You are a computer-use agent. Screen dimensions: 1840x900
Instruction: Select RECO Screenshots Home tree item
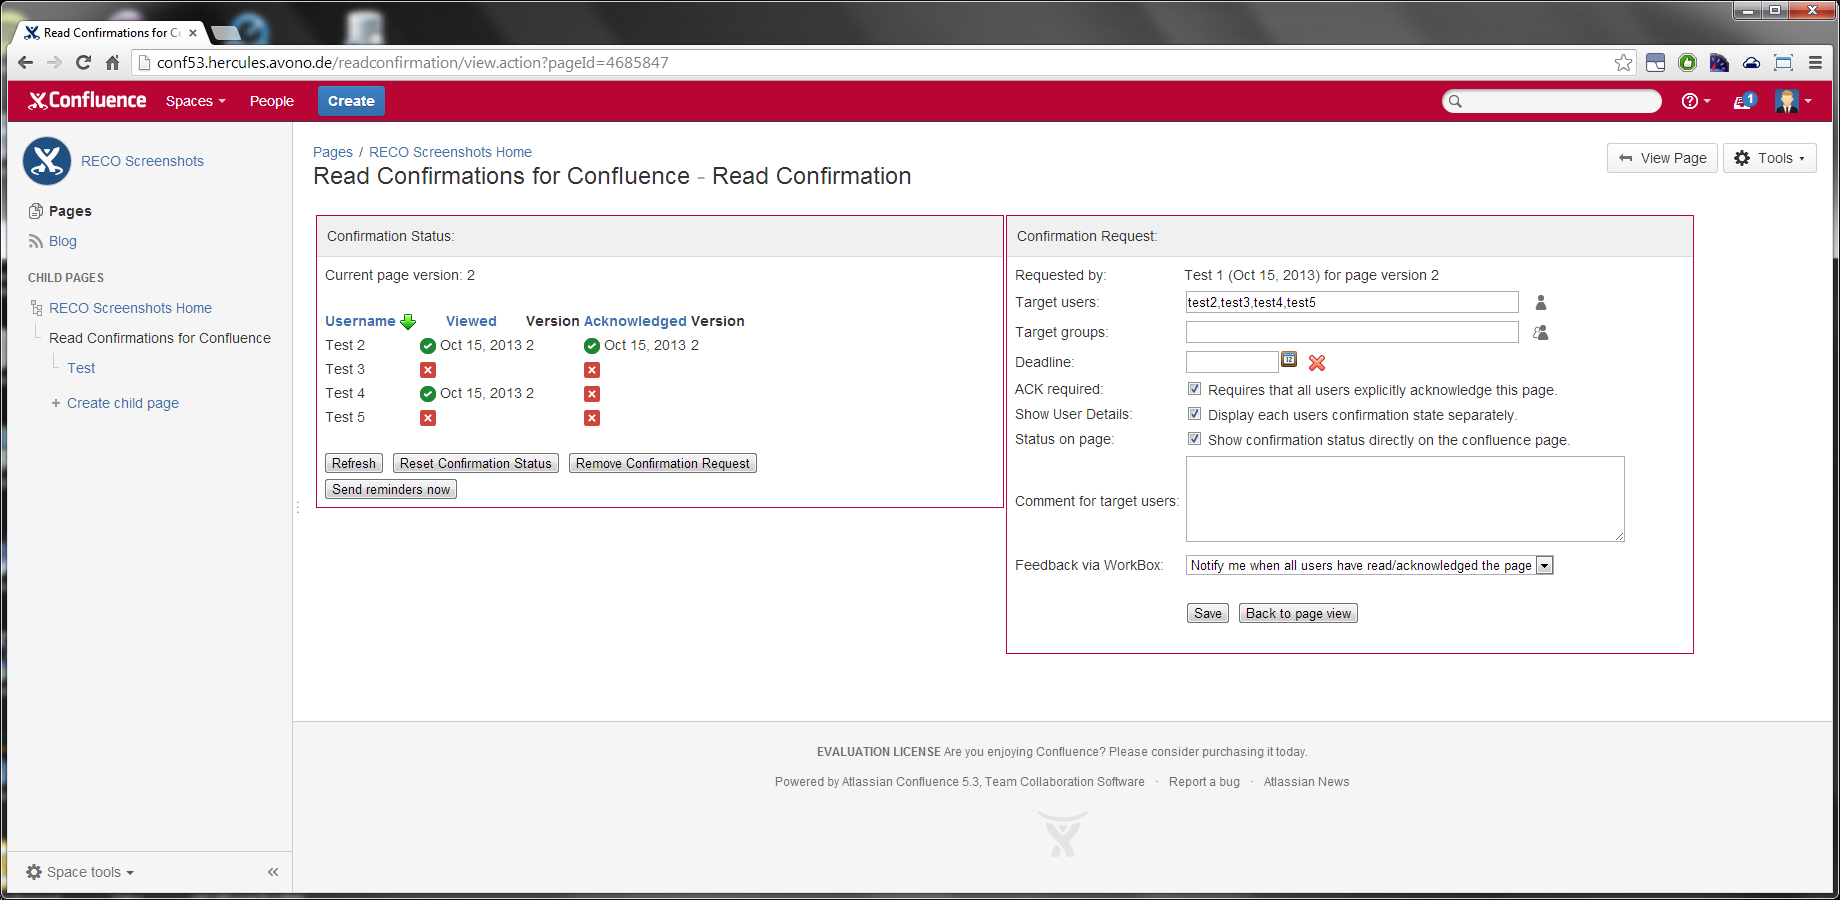click(130, 308)
